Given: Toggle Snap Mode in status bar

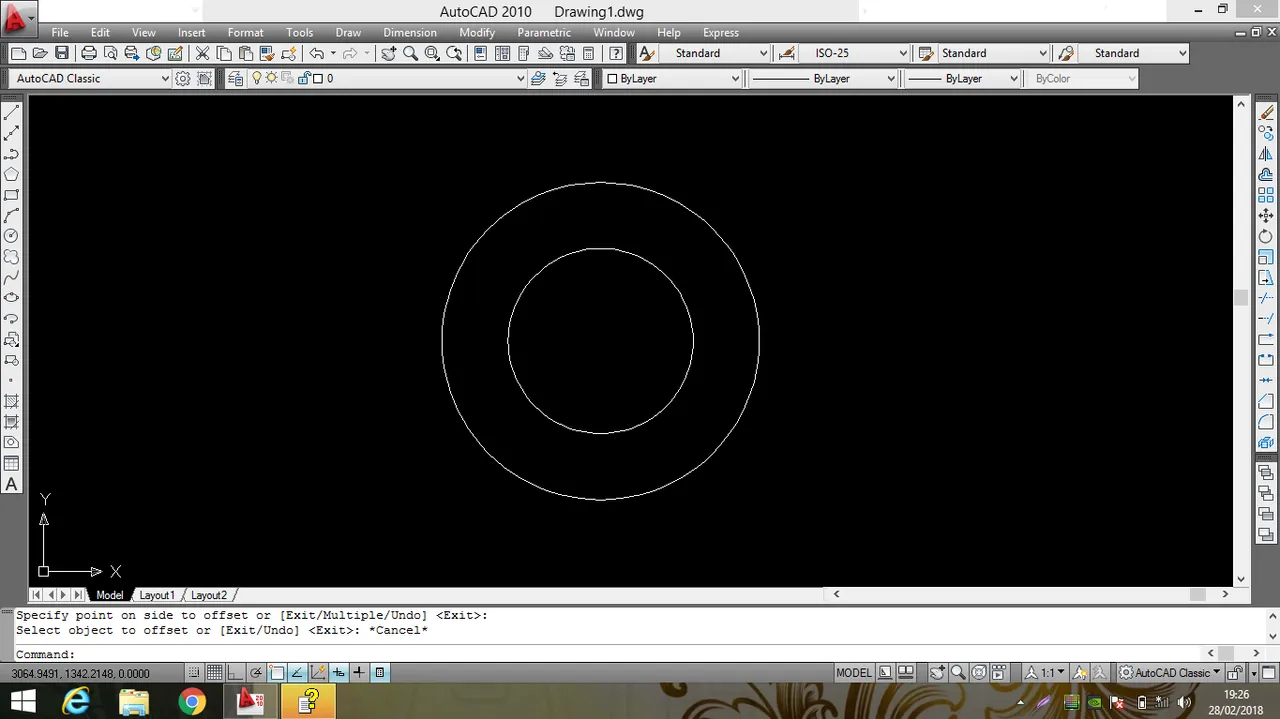Looking at the screenshot, I should click(194, 673).
